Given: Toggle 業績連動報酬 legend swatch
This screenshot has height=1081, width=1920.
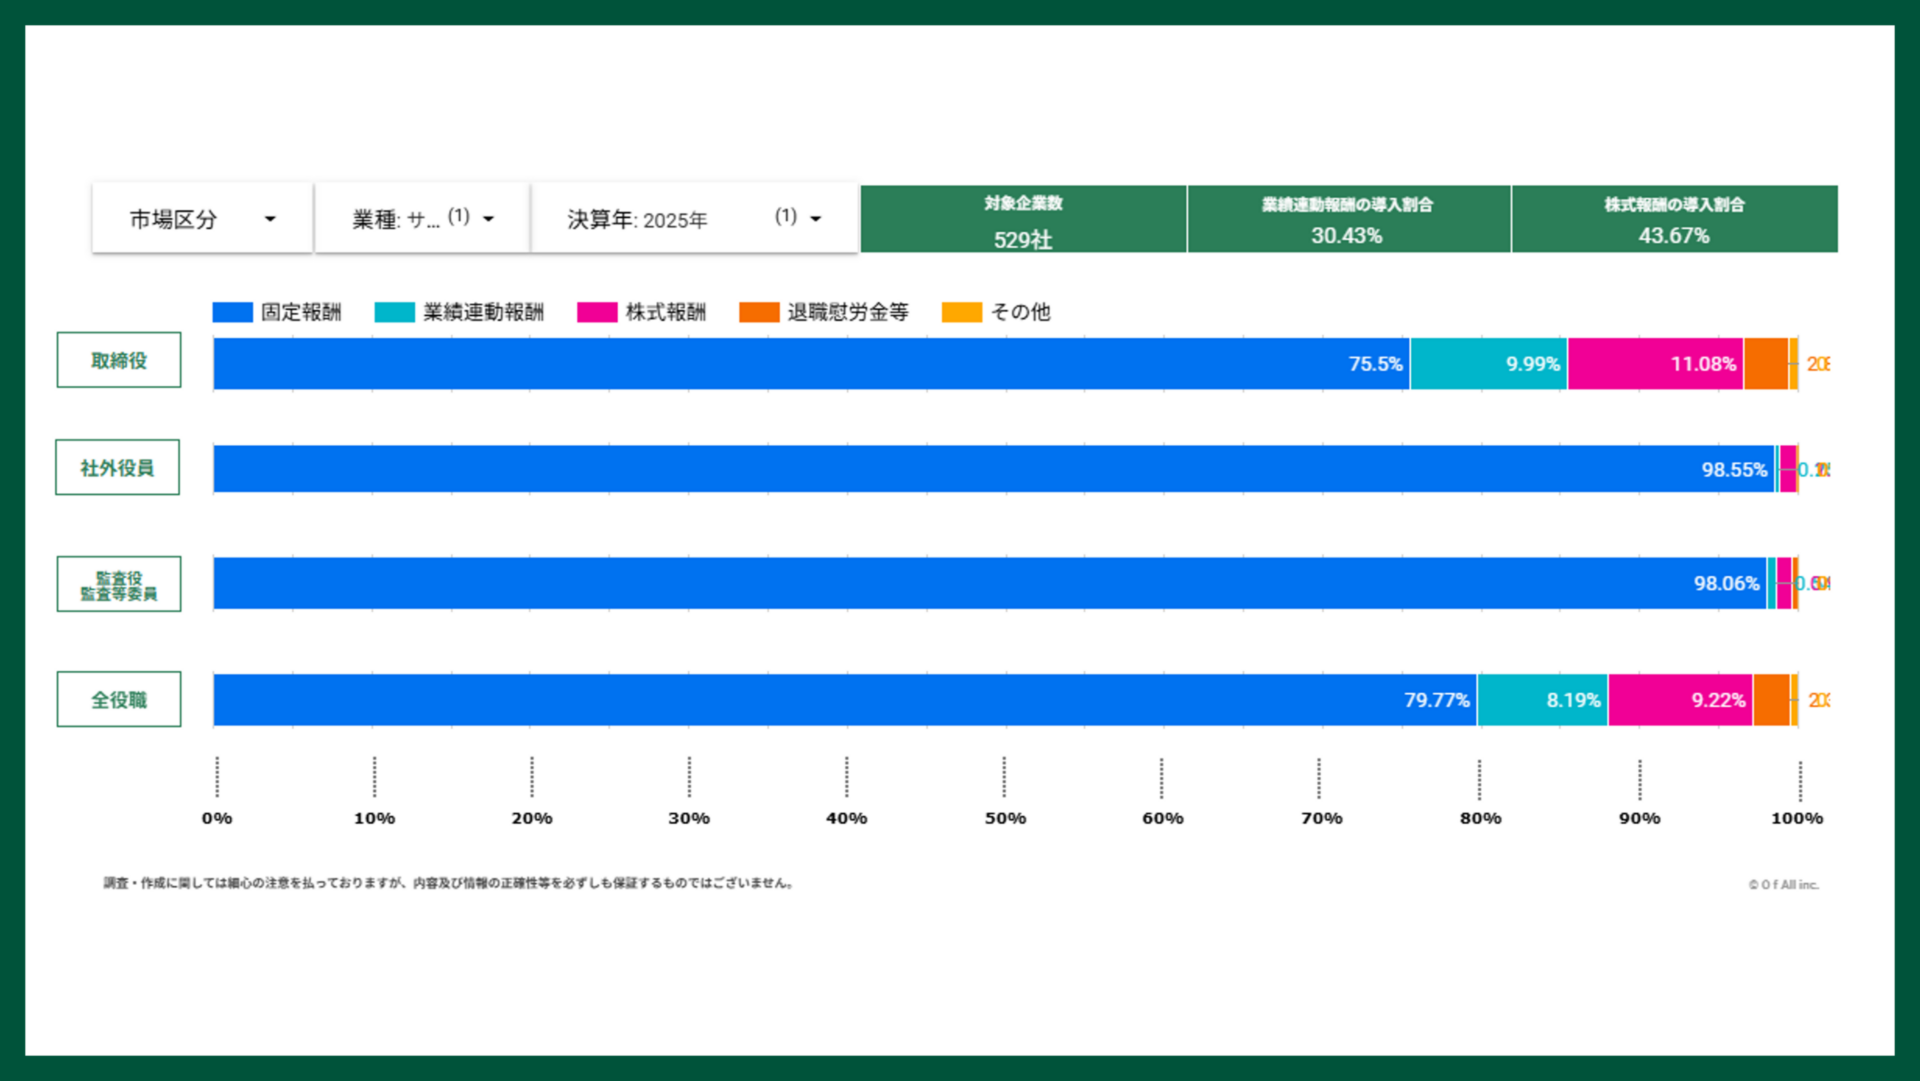Looking at the screenshot, I should [x=394, y=313].
